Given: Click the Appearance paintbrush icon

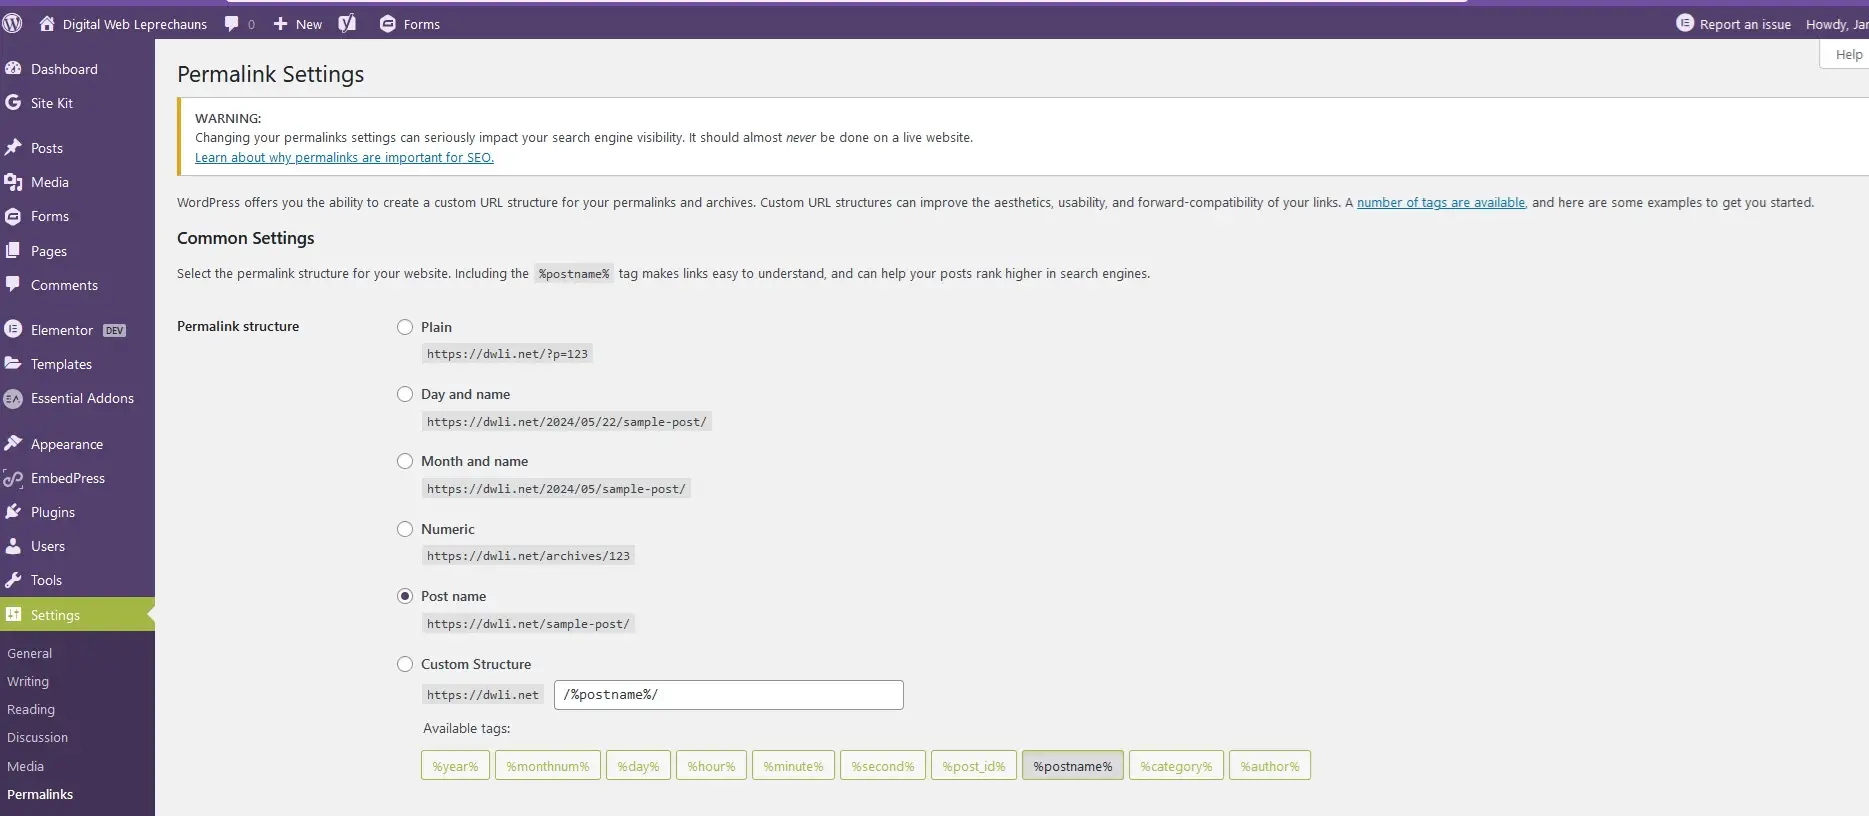Looking at the screenshot, I should pyautogui.click(x=13, y=442).
